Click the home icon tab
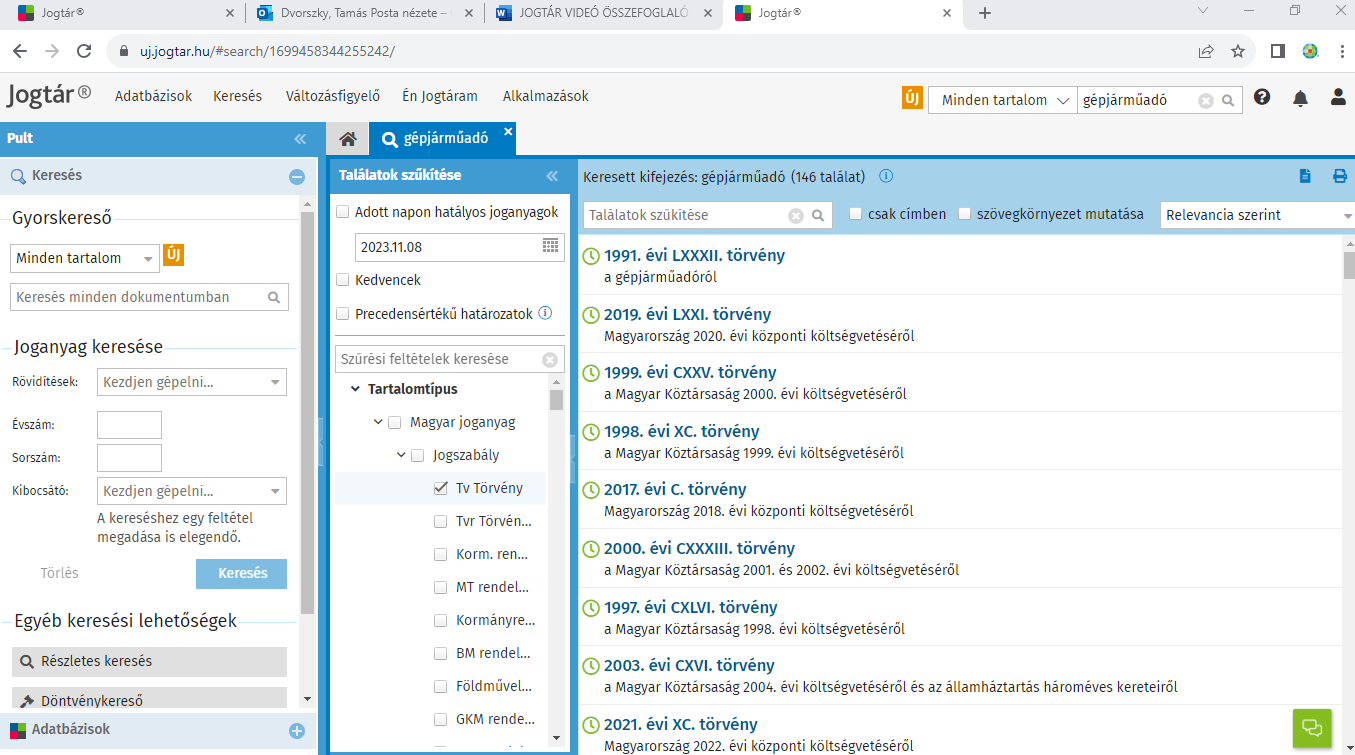Image resolution: width=1355 pixels, height=755 pixels. pos(347,139)
